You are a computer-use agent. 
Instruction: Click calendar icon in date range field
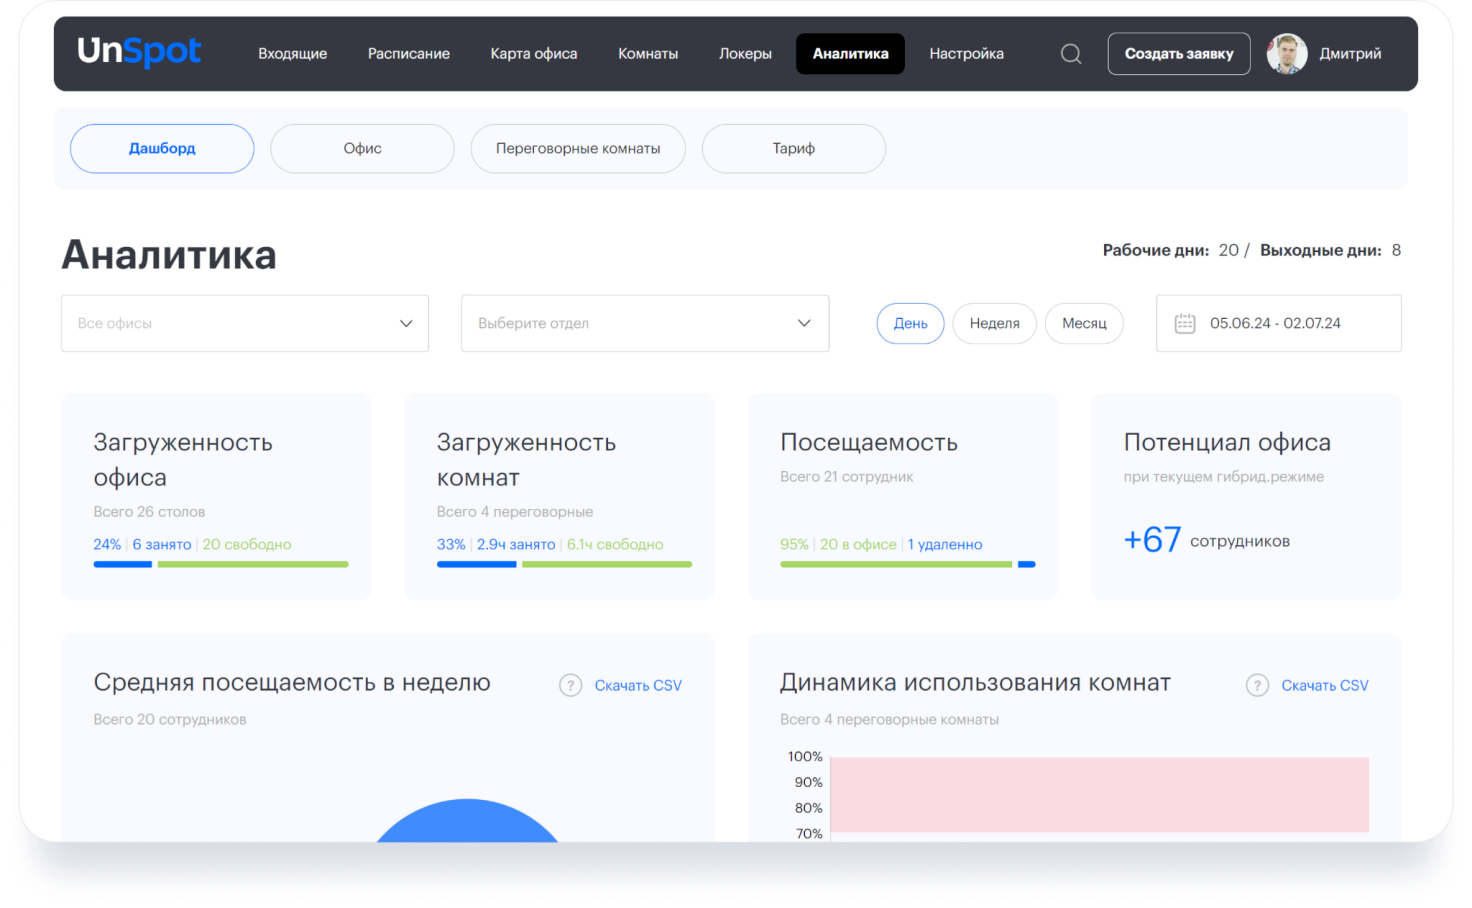(x=1185, y=323)
